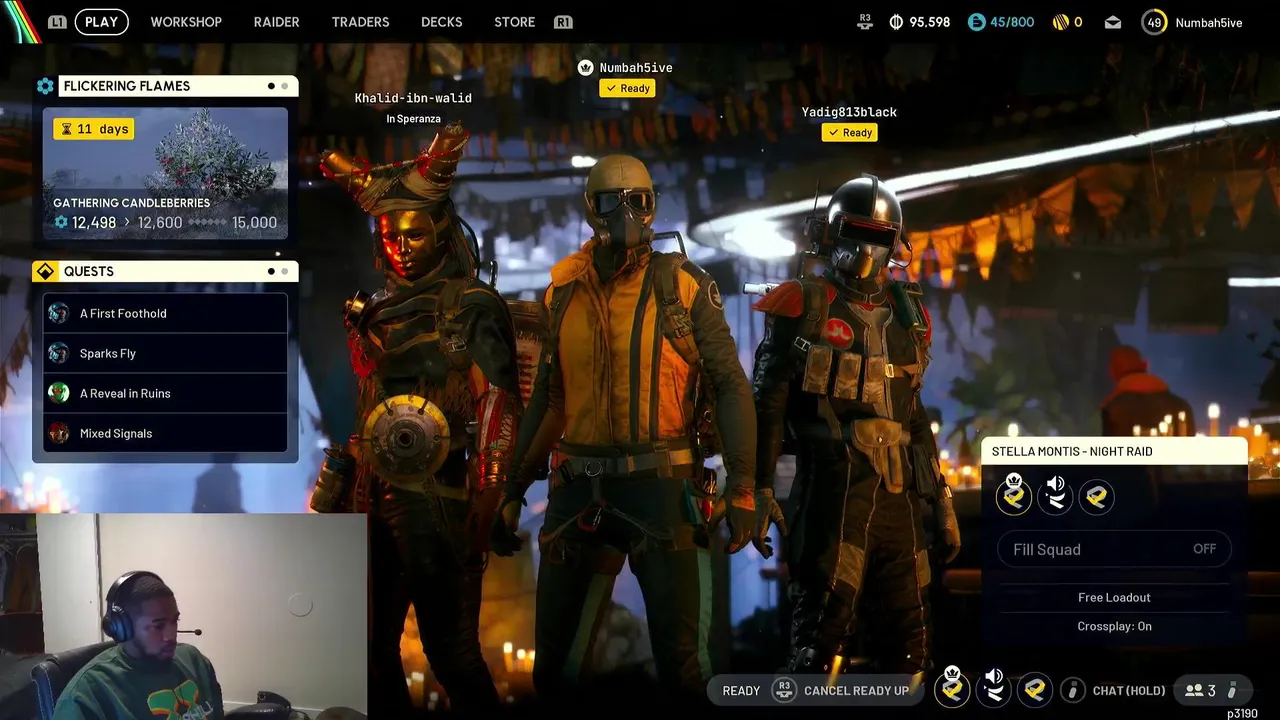This screenshot has height=720, width=1280.
Task: Open the STORE tab
Action: point(514,22)
